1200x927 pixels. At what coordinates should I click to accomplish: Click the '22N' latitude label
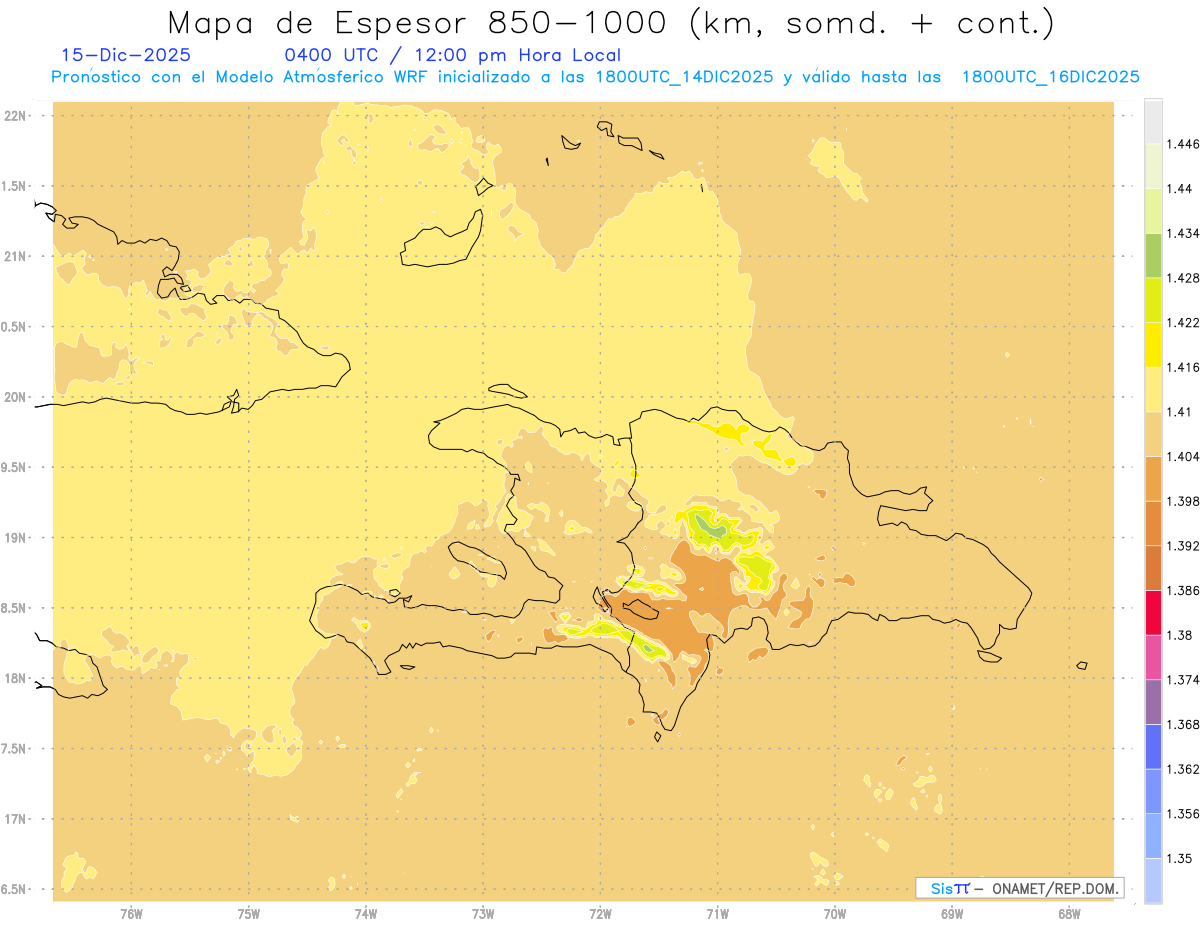(x=17, y=115)
